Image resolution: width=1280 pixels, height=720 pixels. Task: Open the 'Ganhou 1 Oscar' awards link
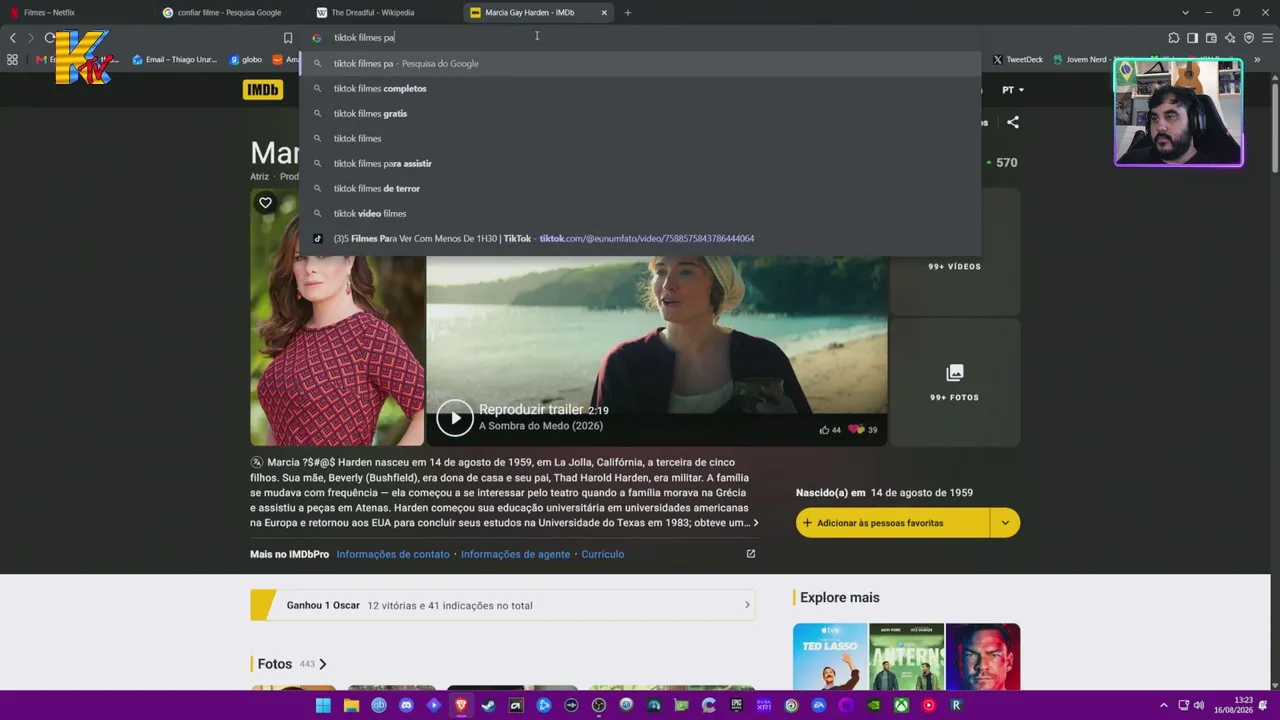[x=502, y=605]
